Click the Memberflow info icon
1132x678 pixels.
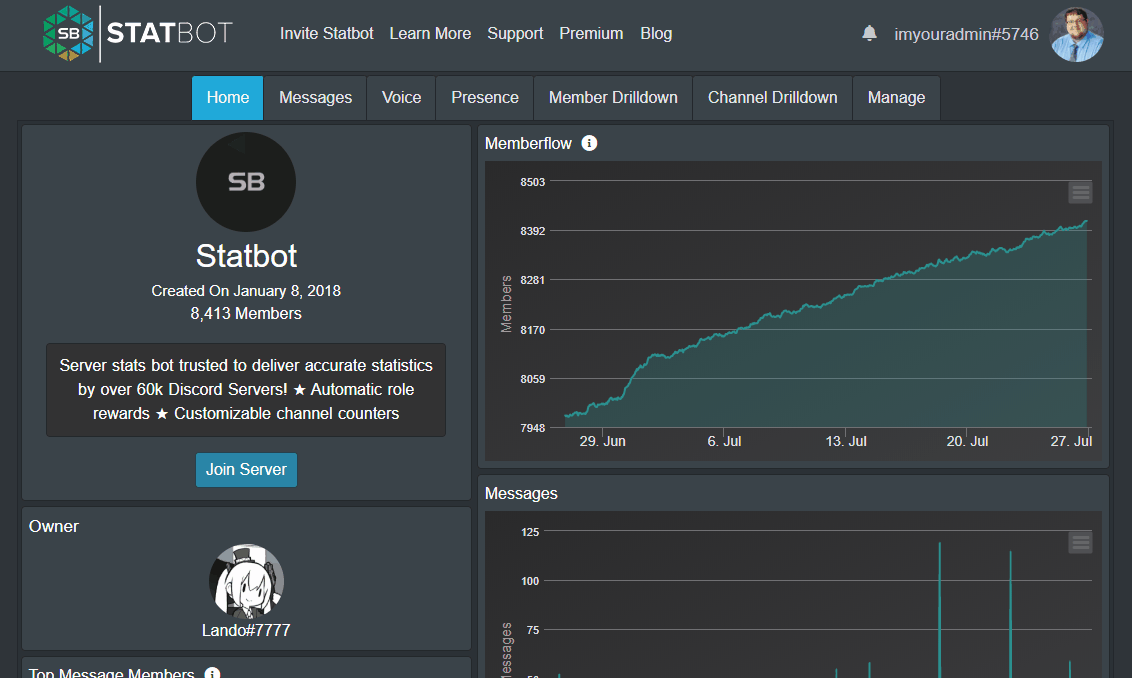(589, 143)
